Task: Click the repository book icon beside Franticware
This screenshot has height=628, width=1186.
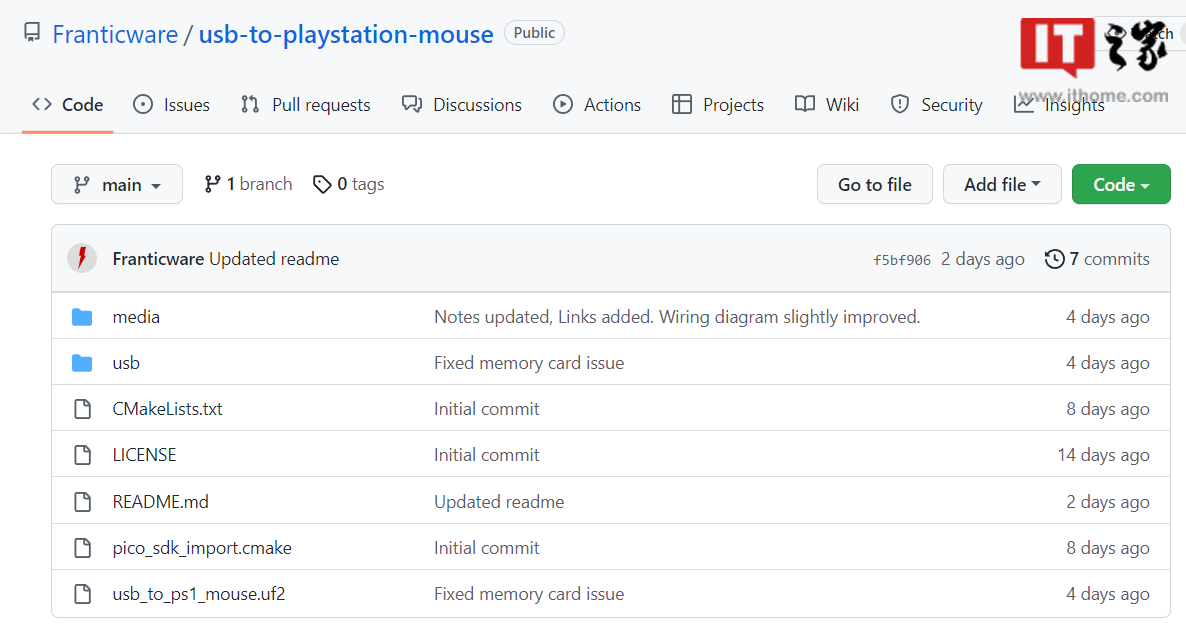Action: tap(32, 33)
